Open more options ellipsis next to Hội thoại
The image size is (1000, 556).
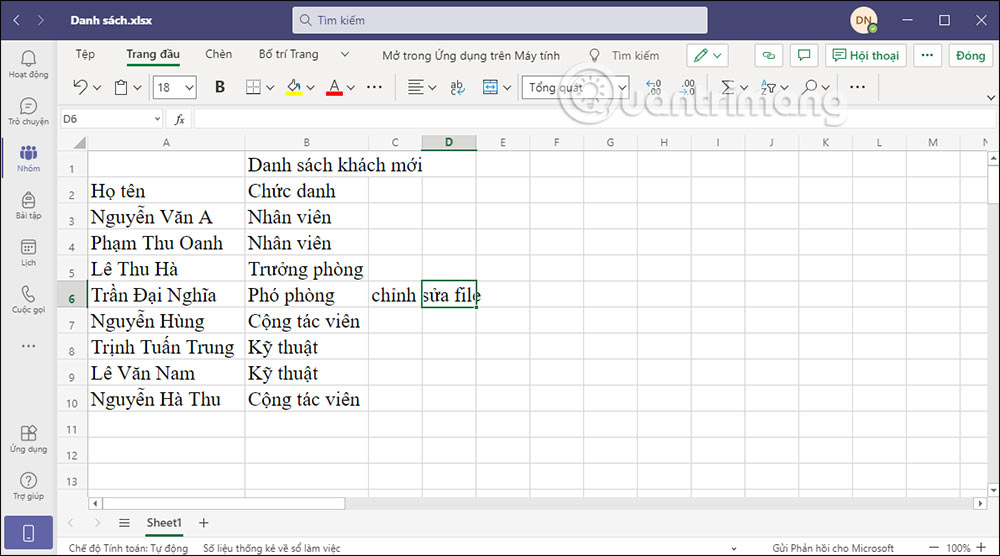pyautogui.click(x=927, y=55)
